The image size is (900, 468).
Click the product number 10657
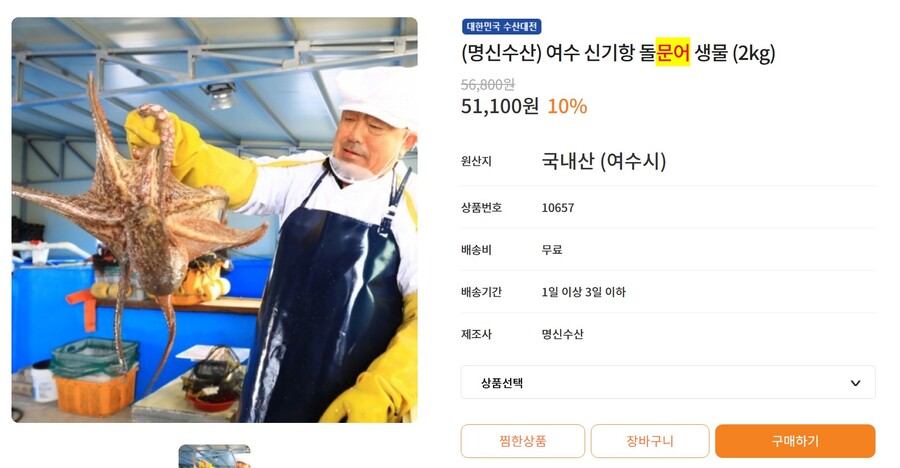[x=558, y=208]
